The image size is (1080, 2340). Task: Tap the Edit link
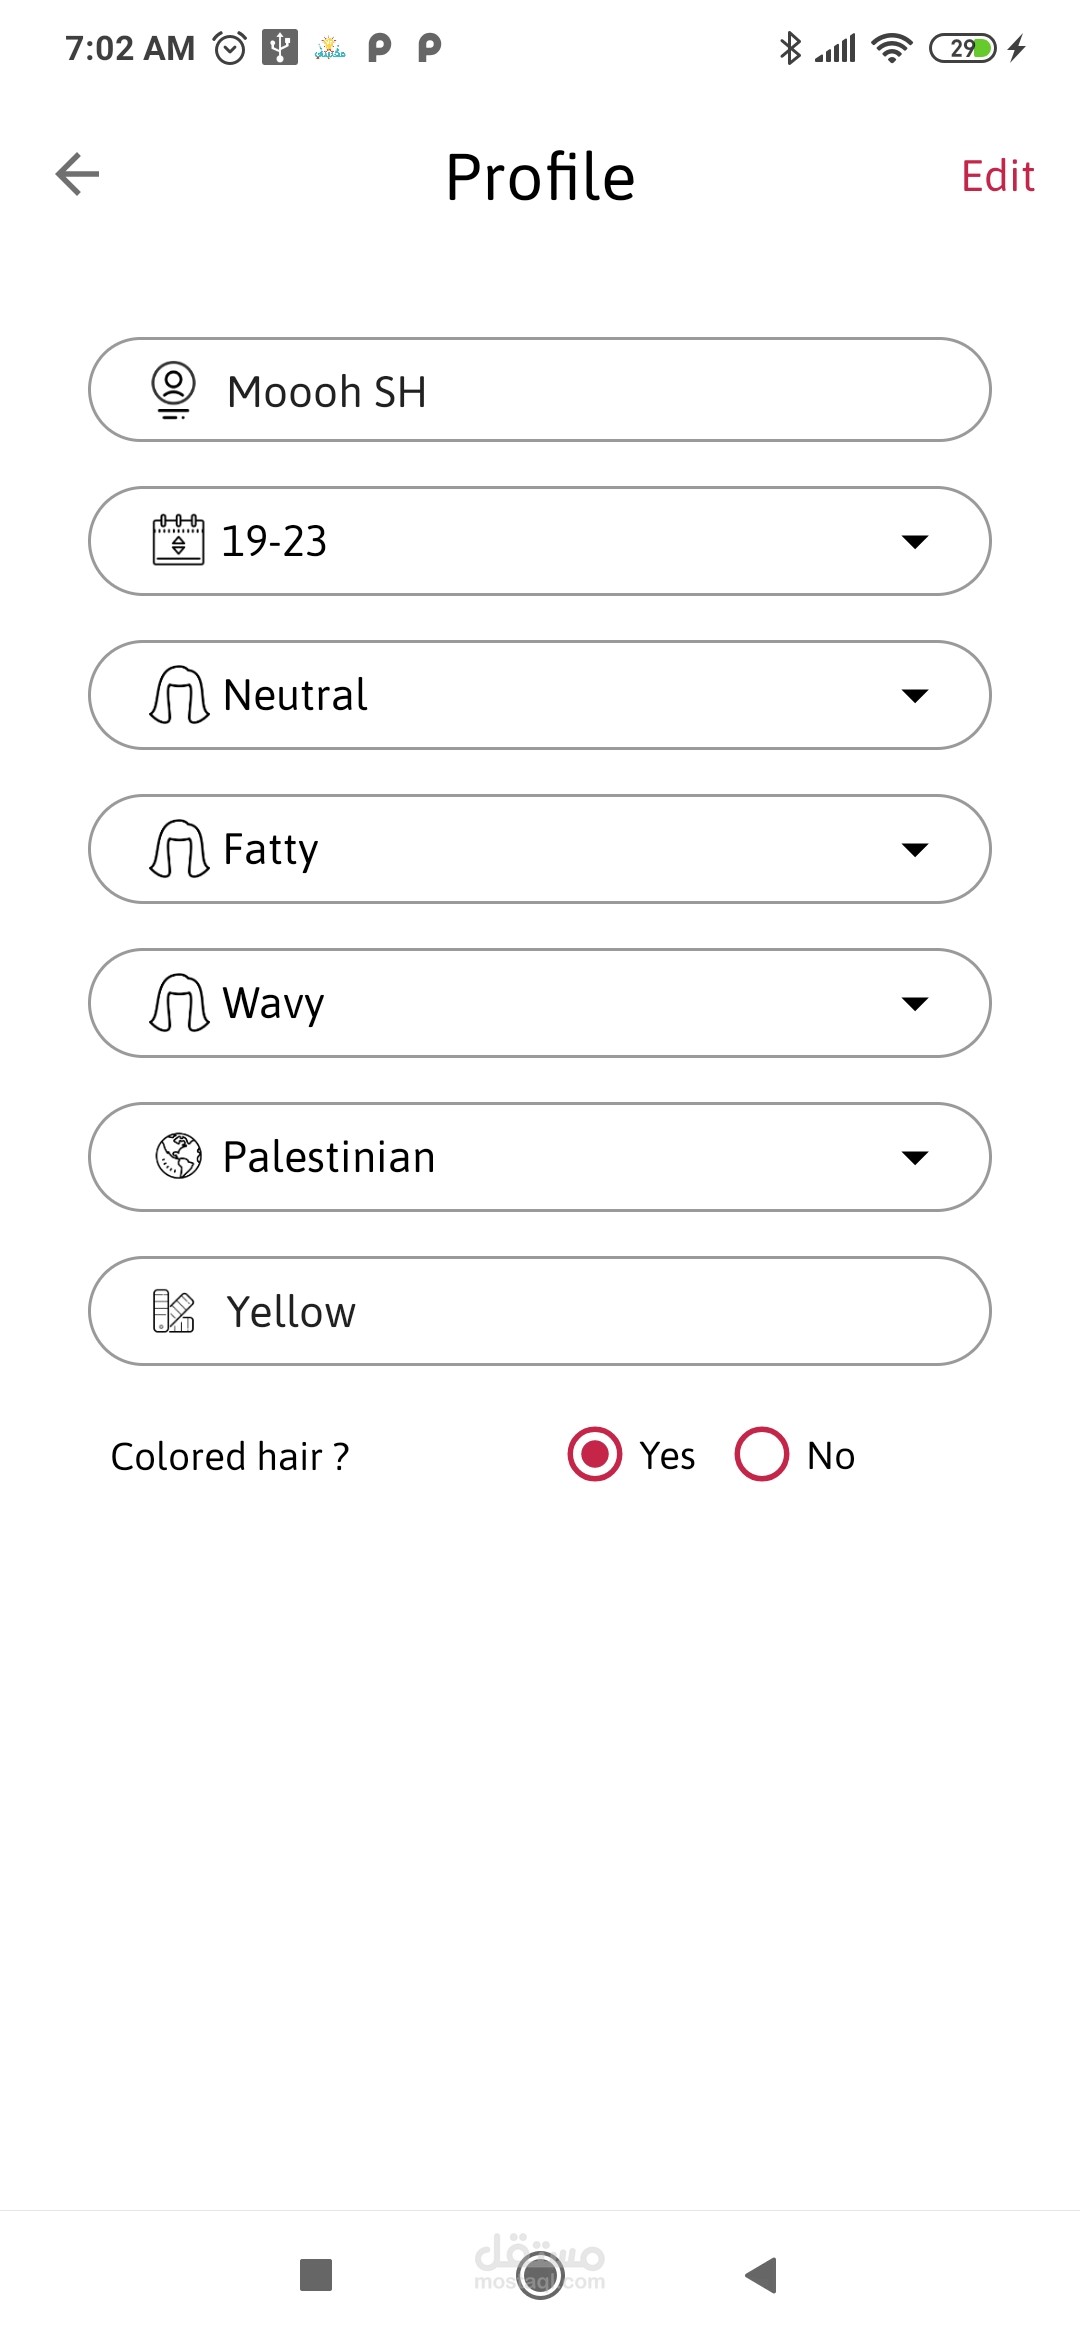coord(997,176)
